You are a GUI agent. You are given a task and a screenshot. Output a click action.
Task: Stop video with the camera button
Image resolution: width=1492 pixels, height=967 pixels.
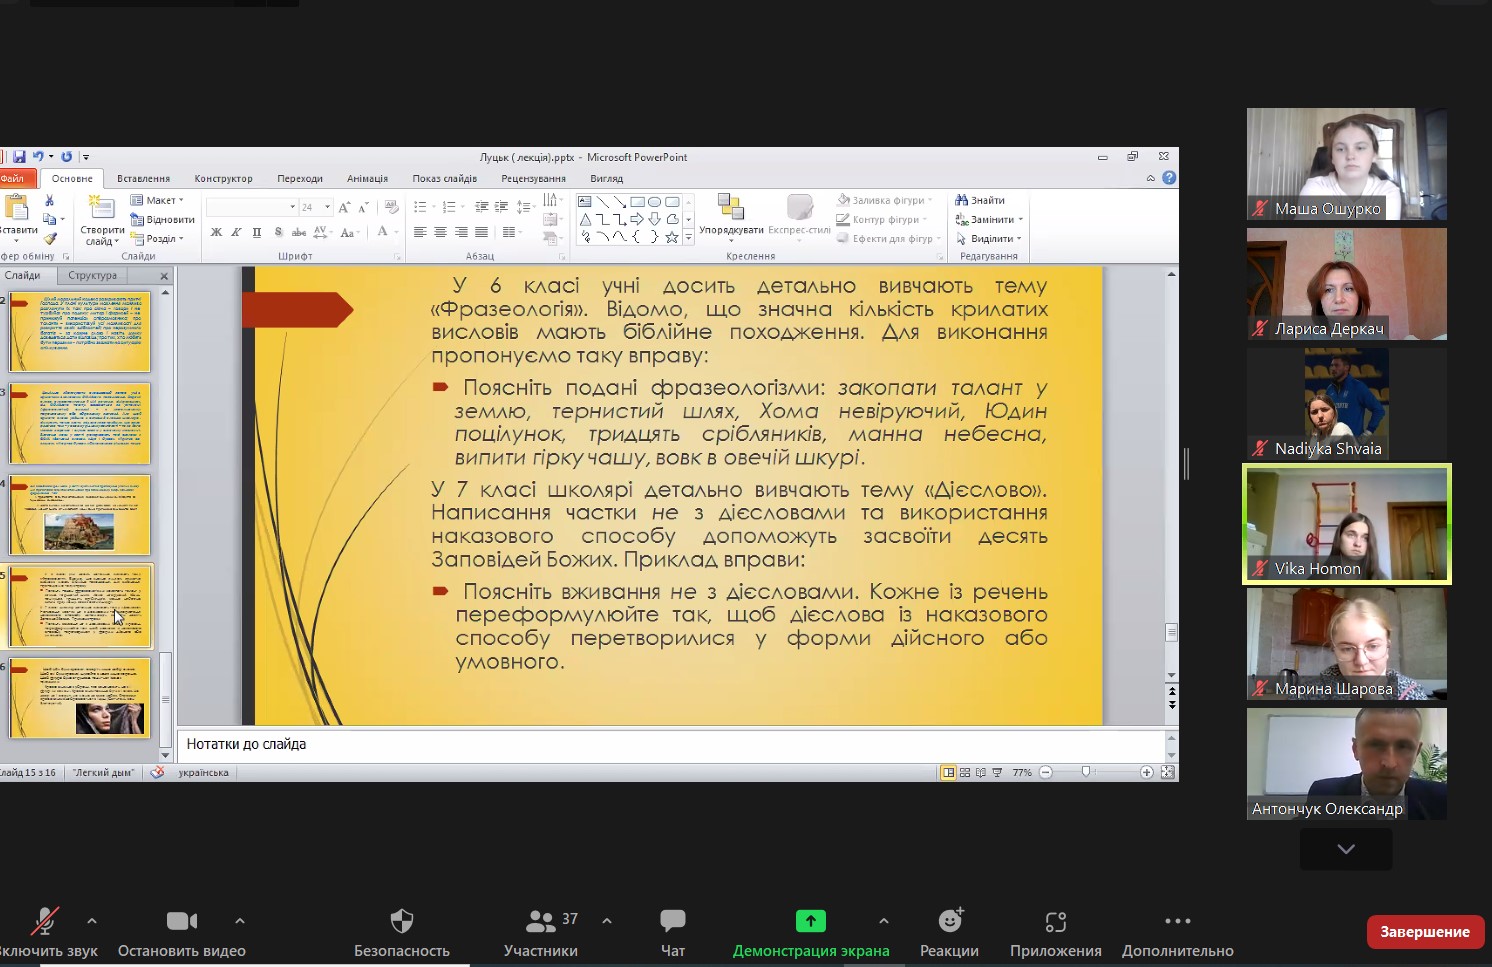click(x=181, y=921)
